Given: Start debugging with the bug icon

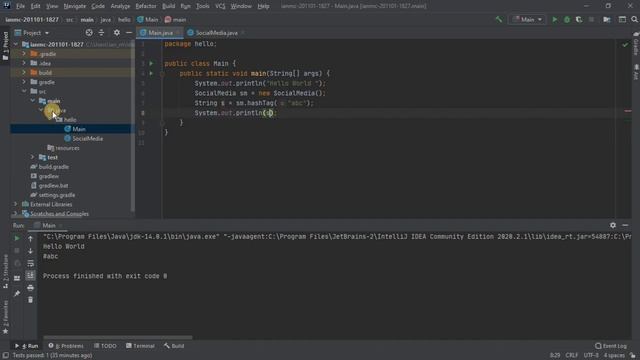Looking at the screenshot, I should point(567,20).
